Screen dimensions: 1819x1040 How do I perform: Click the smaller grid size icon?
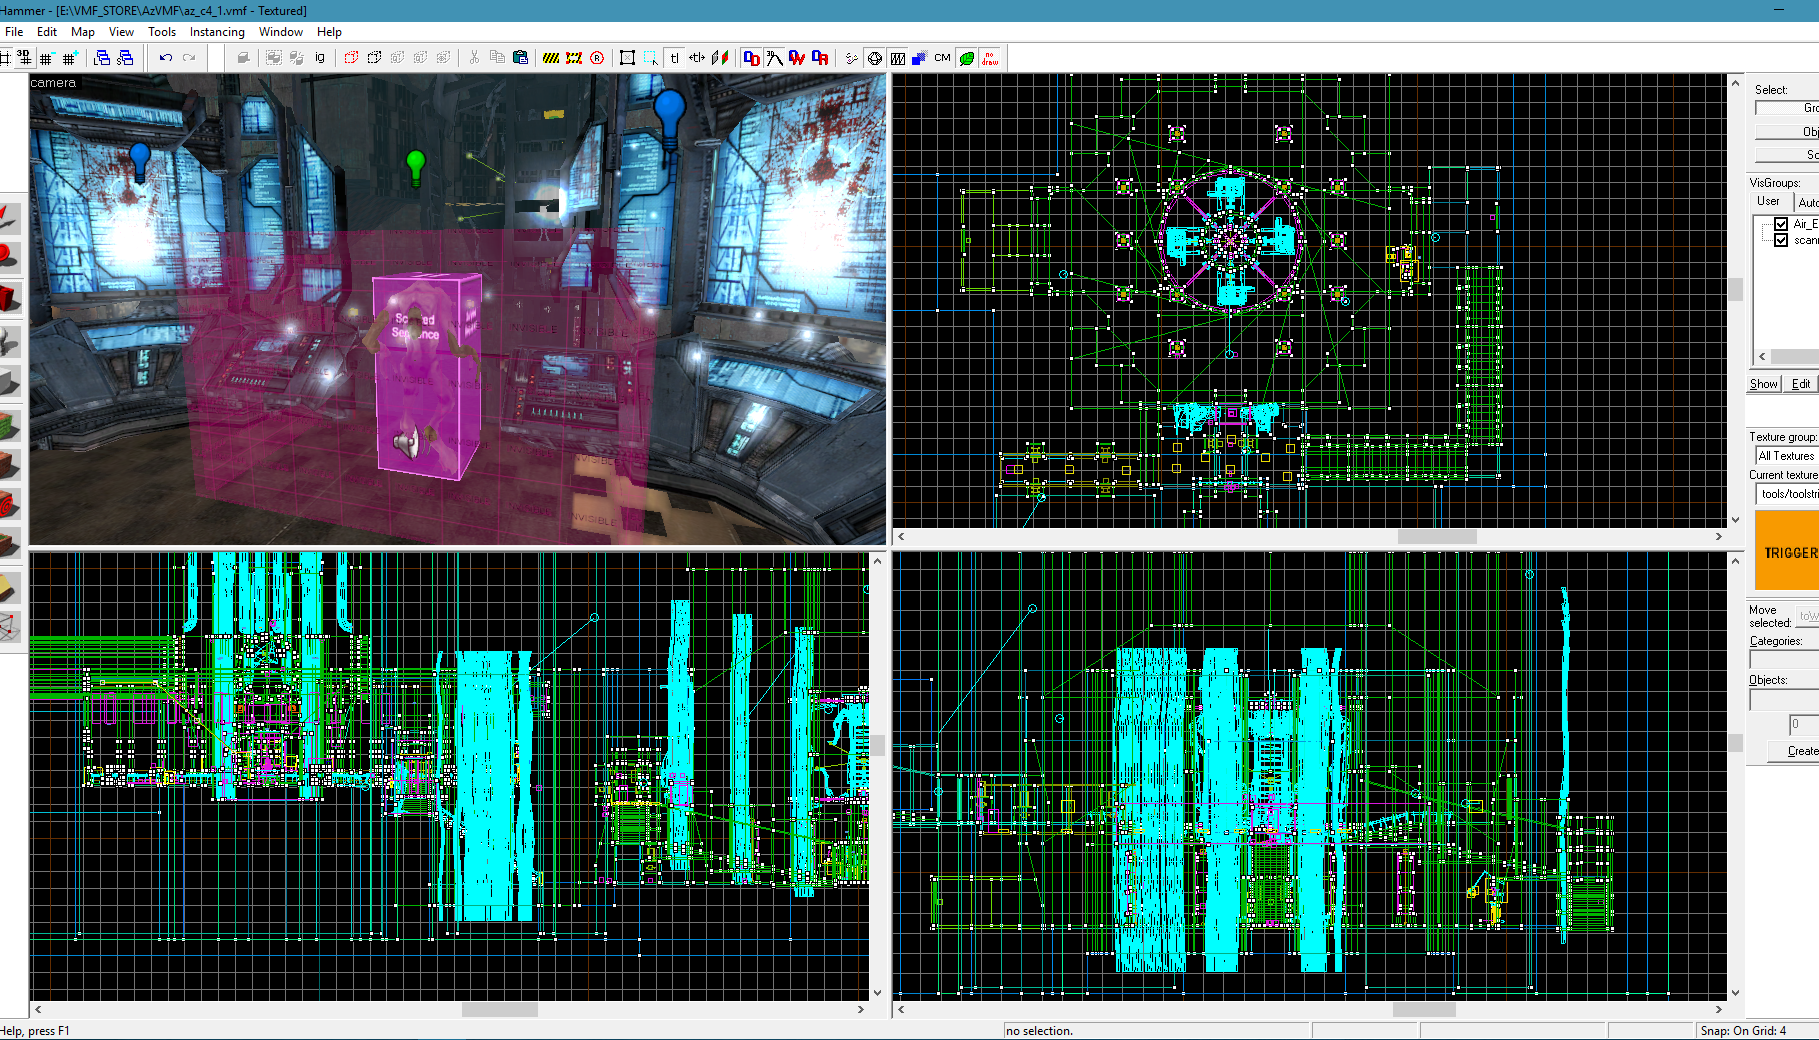(47, 58)
